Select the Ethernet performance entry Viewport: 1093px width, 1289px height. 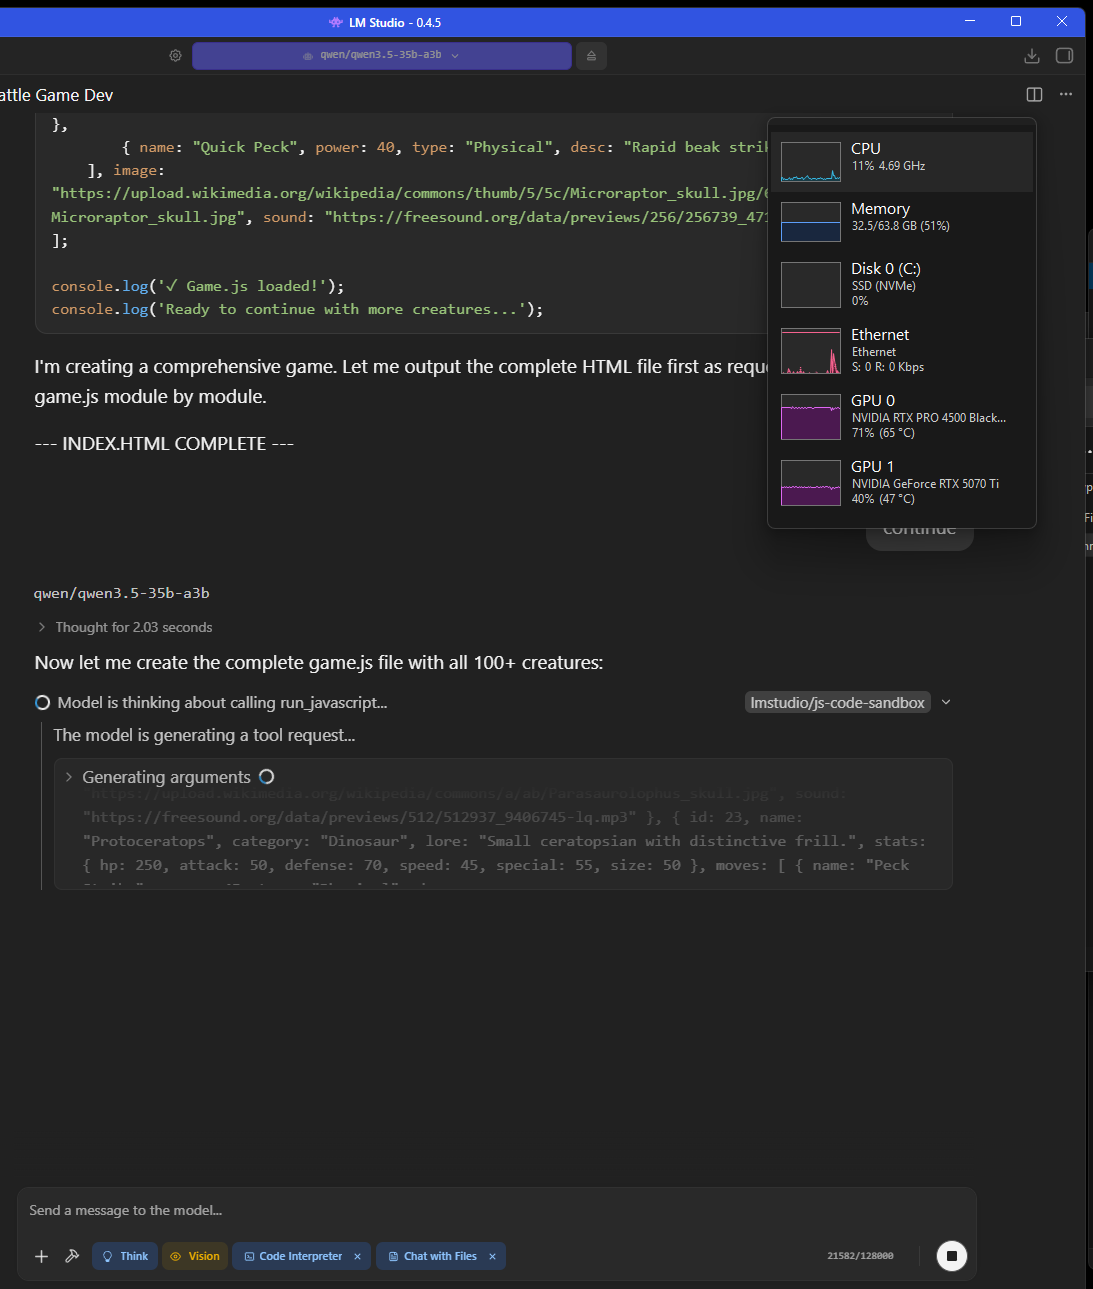click(902, 350)
